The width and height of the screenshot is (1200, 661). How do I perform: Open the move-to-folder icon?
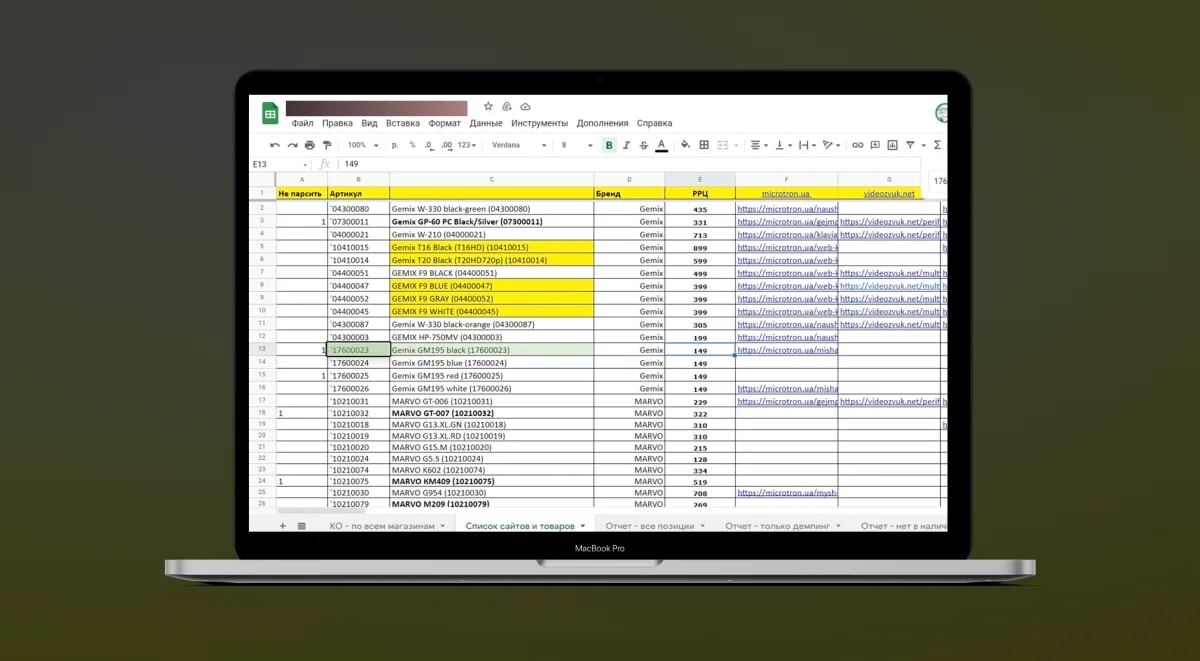click(x=507, y=106)
